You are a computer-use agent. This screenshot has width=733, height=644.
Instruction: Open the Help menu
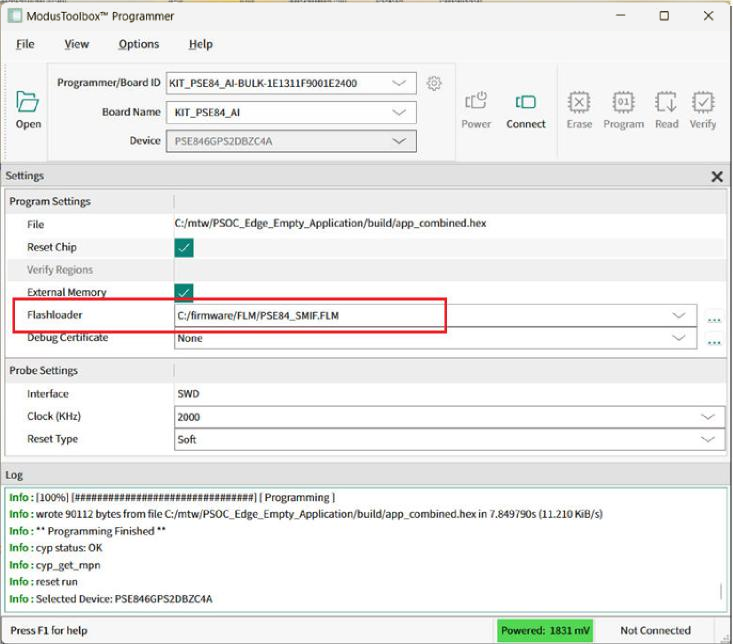[x=201, y=44]
